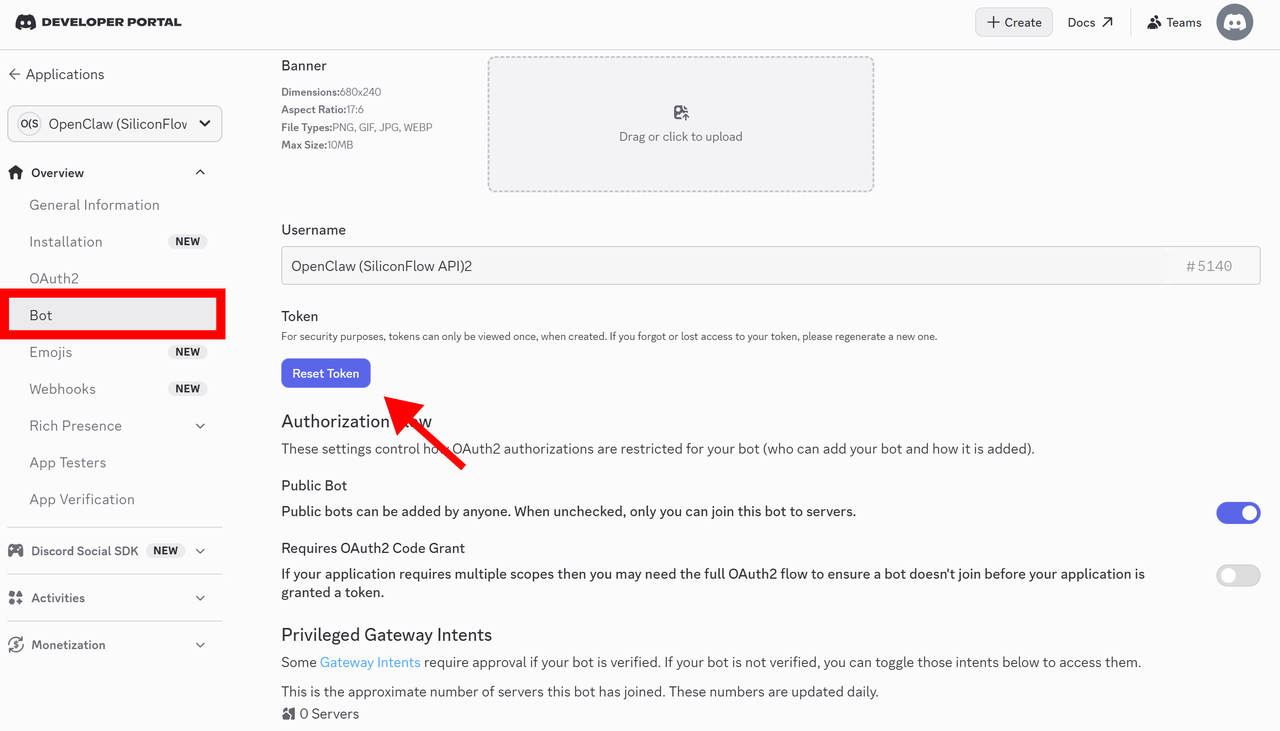Screen dimensions: 1280x731
Task: Click the #5140 discriminator text
Action: [1208, 266]
